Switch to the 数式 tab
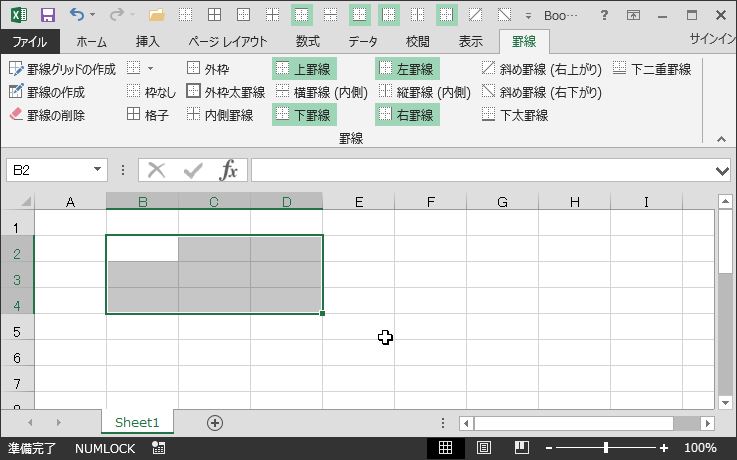The width and height of the screenshot is (737, 460). click(x=308, y=41)
